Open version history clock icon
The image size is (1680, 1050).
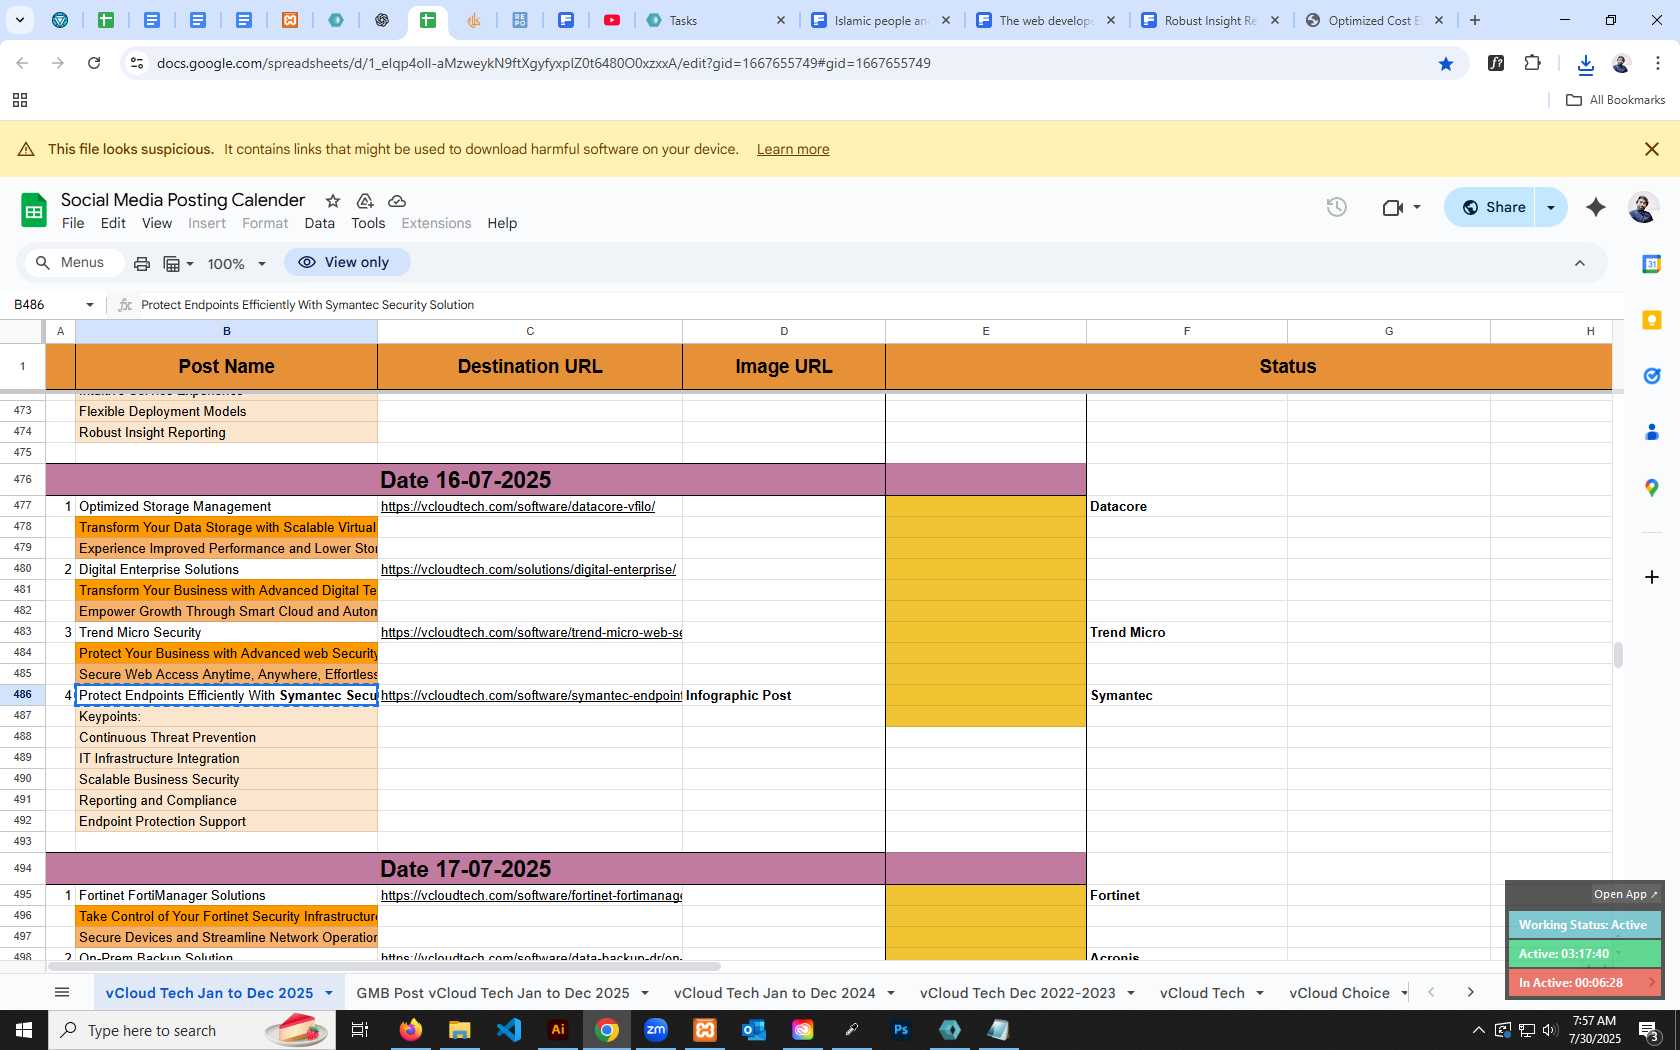tap(1337, 207)
